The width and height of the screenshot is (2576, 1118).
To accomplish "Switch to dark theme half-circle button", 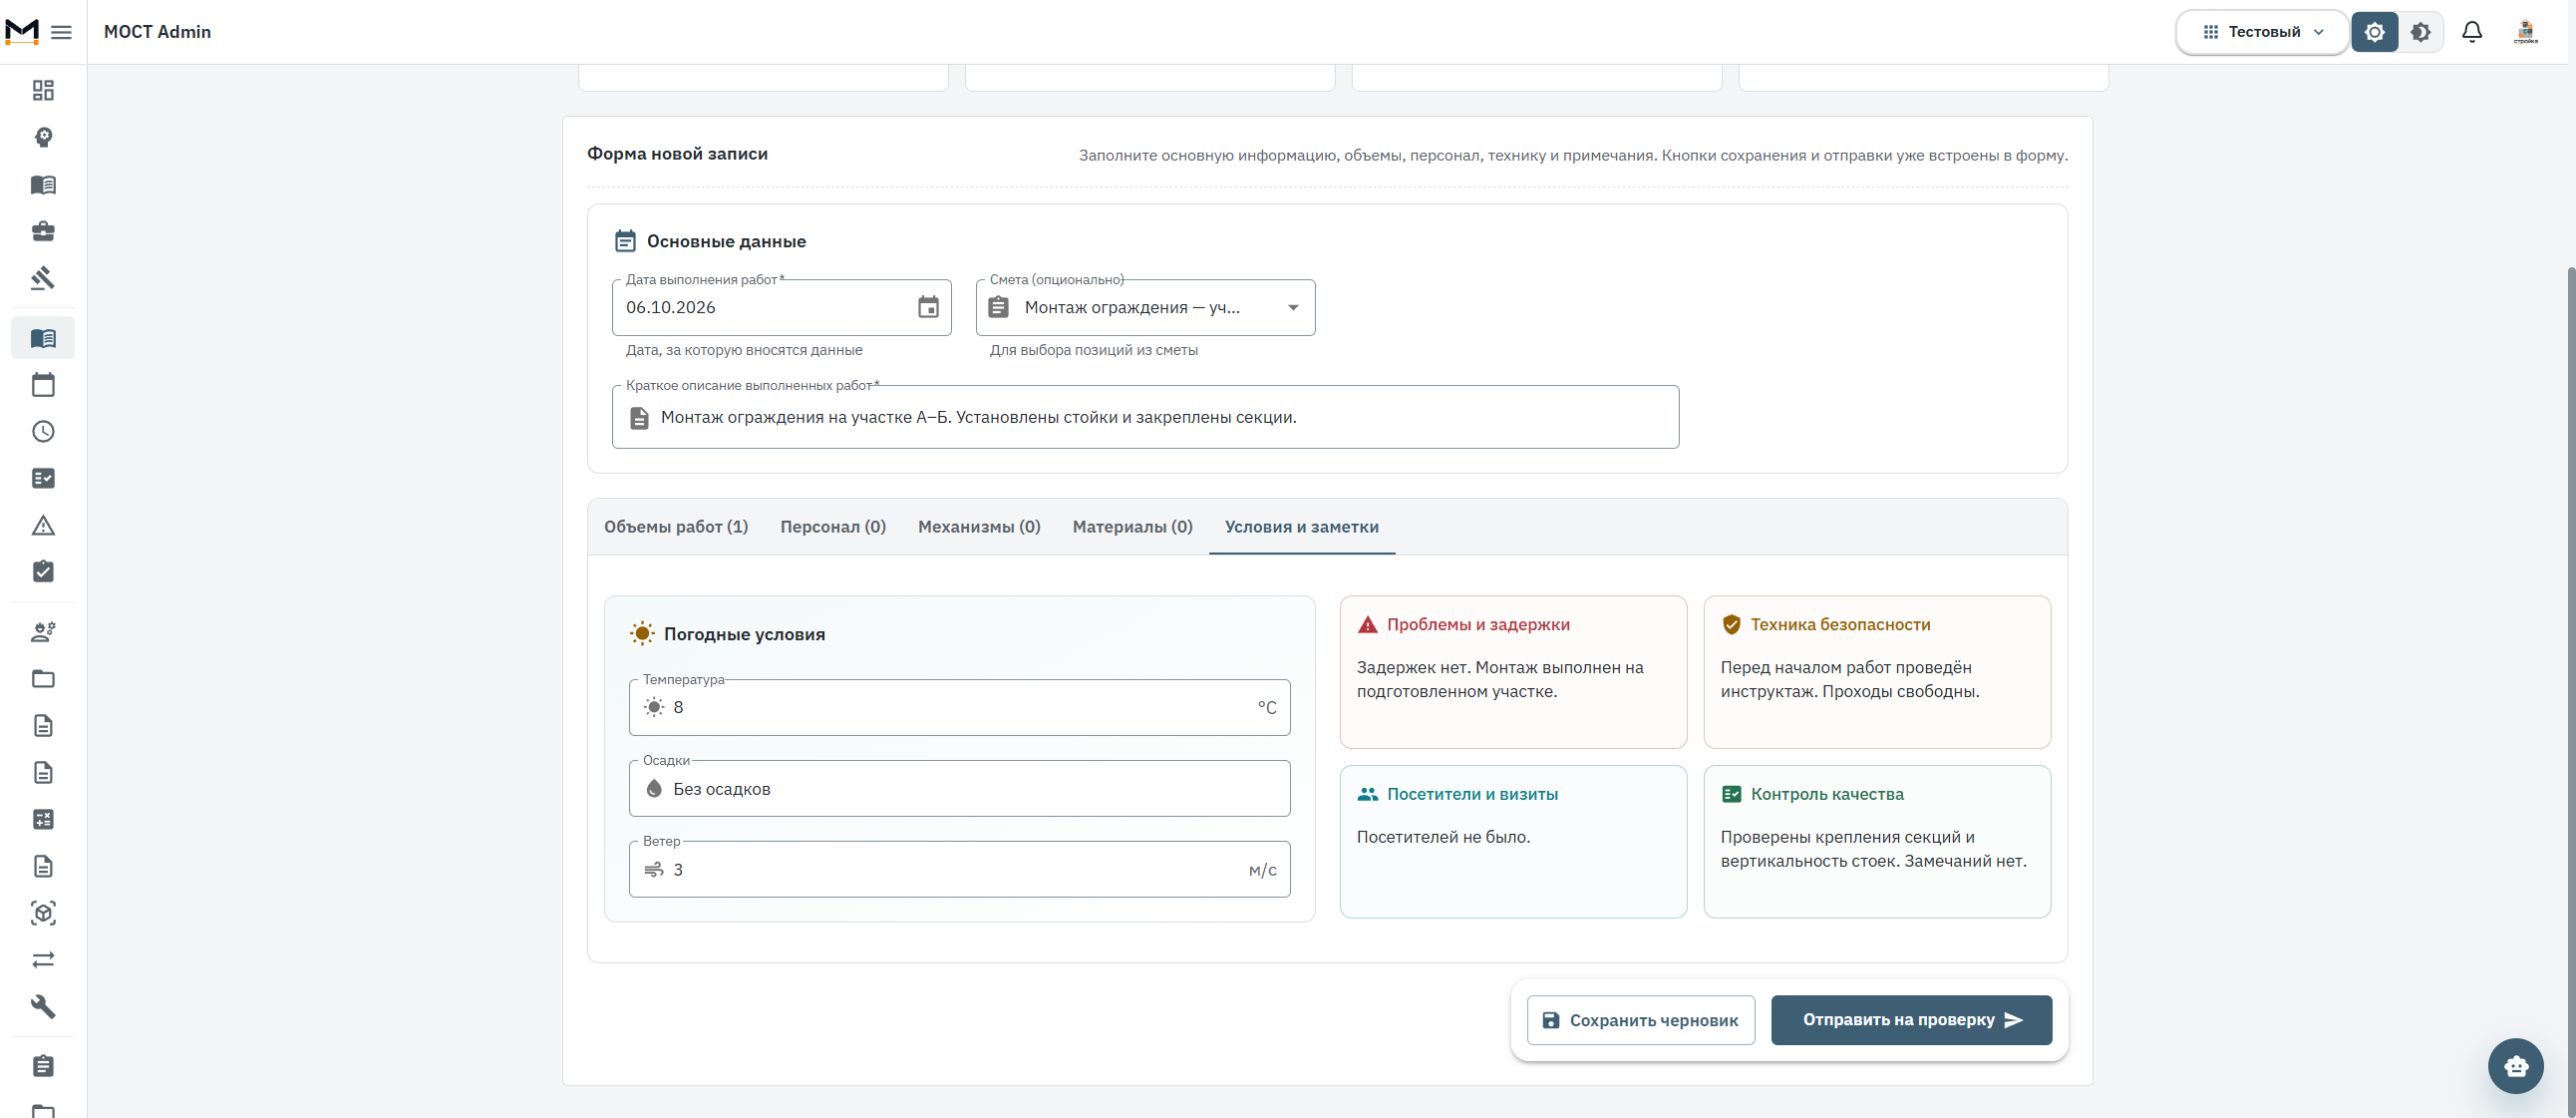I will (2421, 32).
